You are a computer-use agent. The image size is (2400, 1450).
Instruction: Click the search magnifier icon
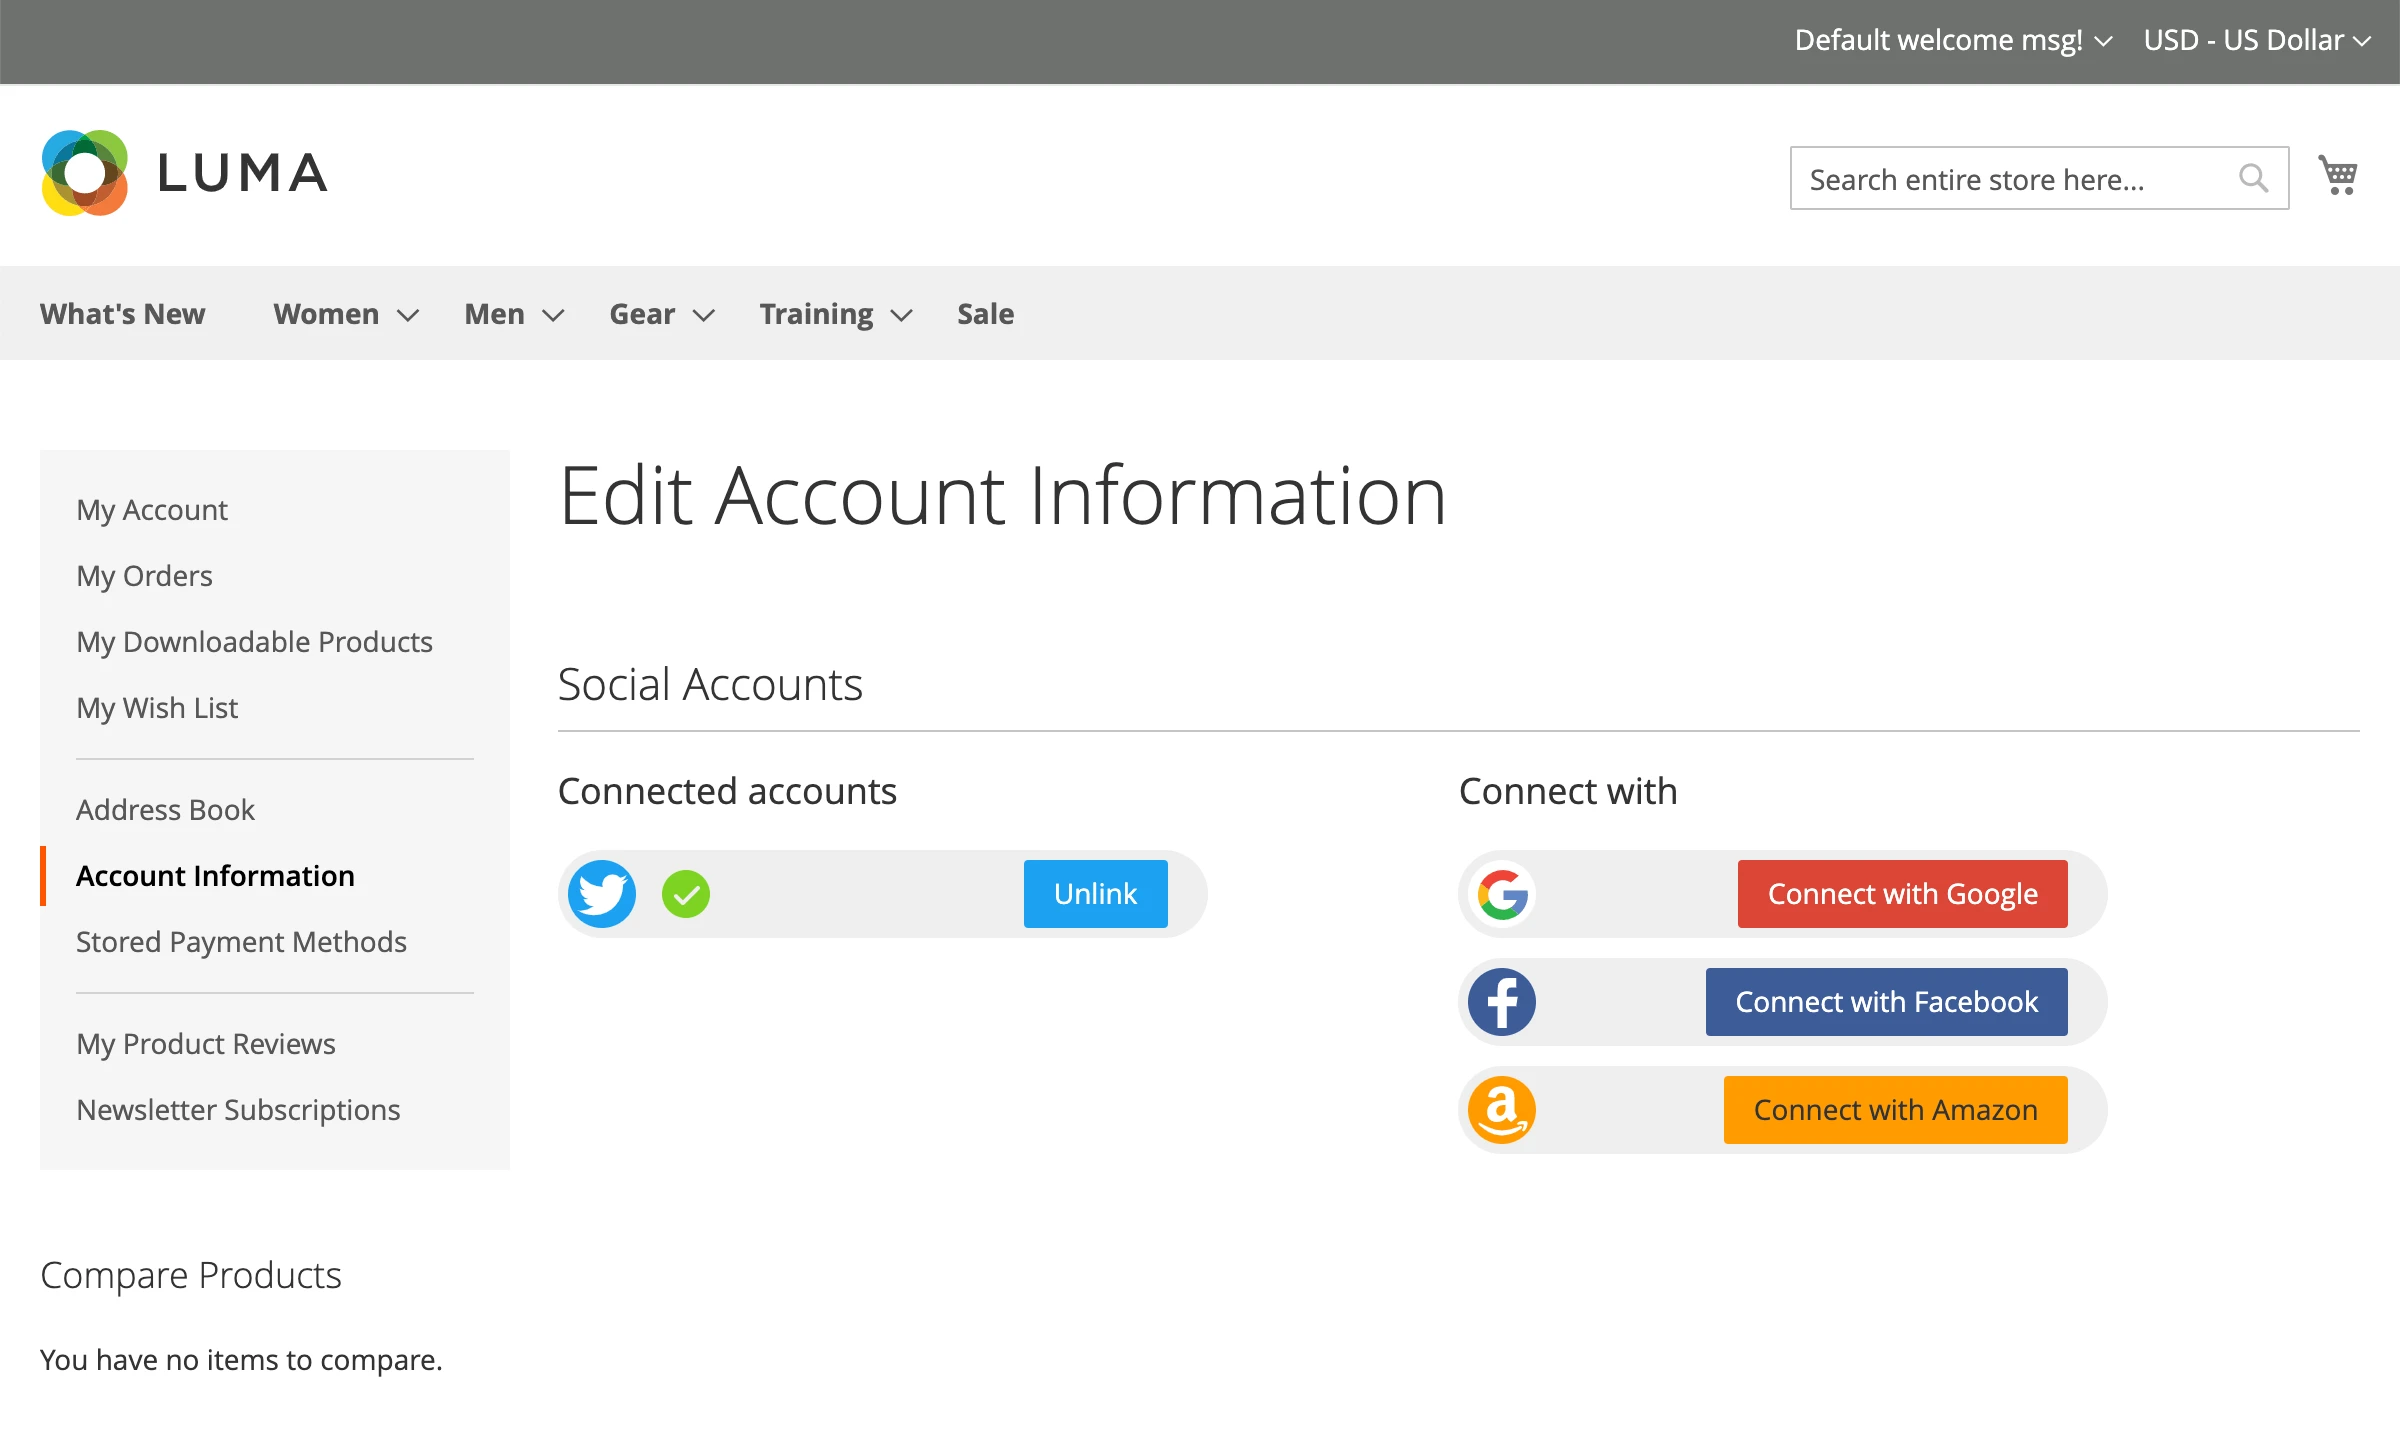(x=2253, y=178)
